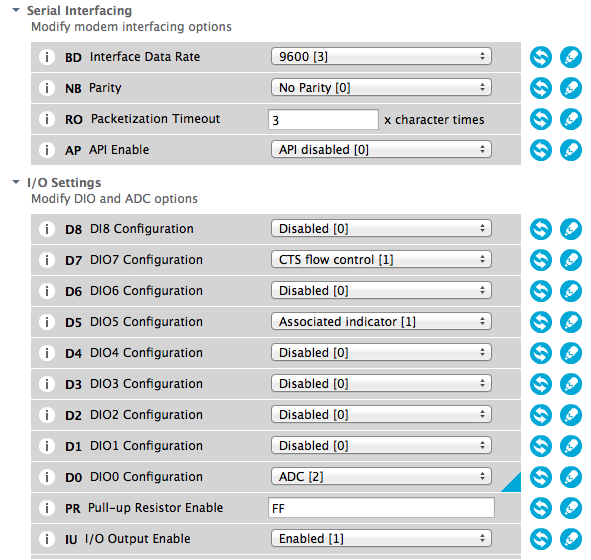This screenshot has width=591, height=560.
Task: Show info for NB Parity
Action: [x=47, y=88]
